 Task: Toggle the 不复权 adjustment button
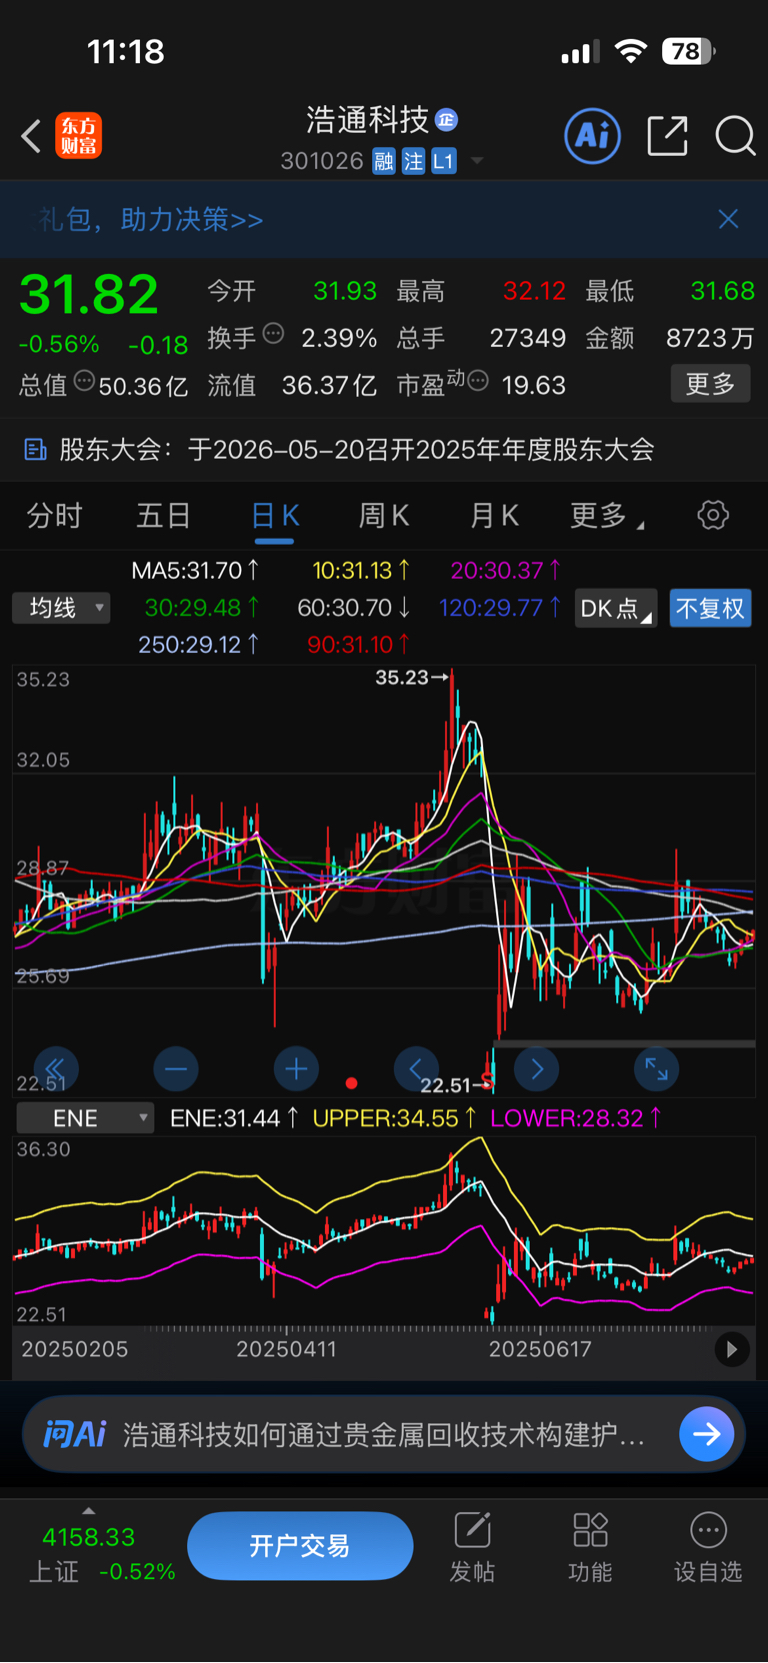click(710, 608)
